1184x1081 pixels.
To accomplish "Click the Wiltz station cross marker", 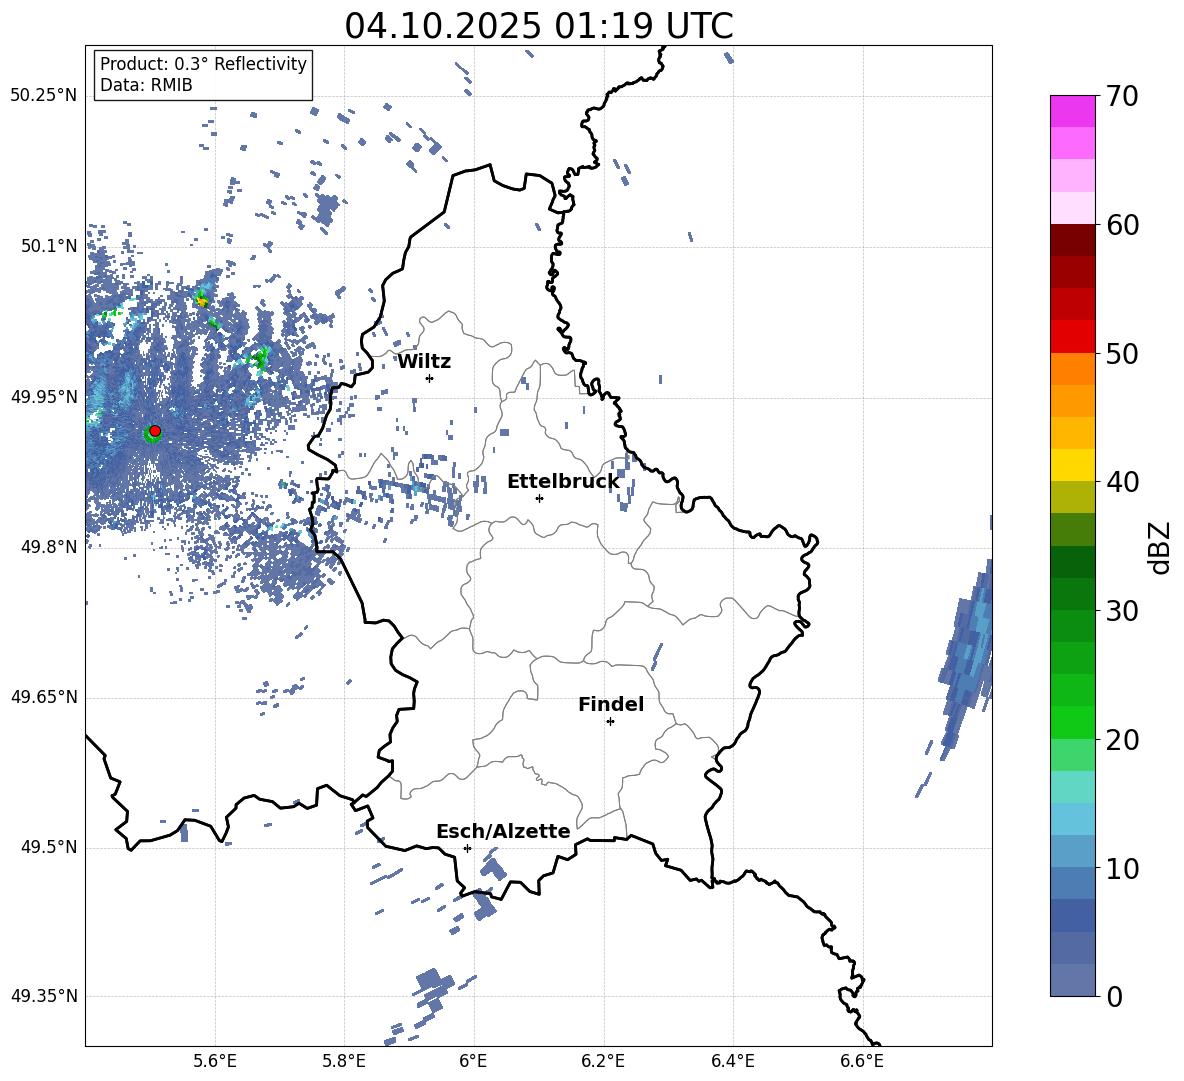I will coord(430,378).
